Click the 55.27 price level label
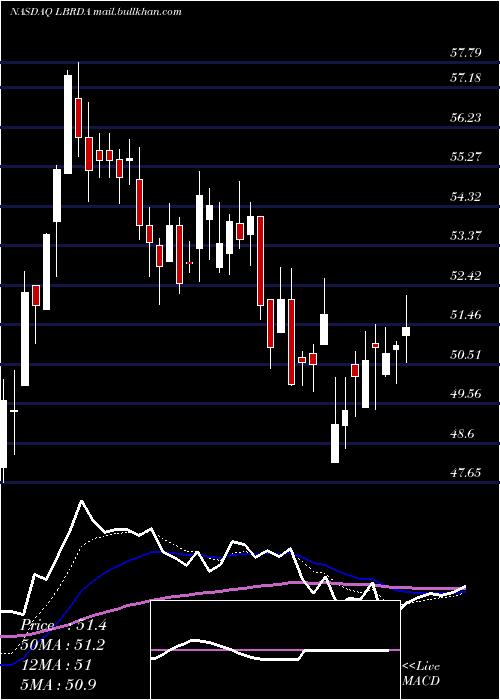500x700 pixels. pos(466,157)
